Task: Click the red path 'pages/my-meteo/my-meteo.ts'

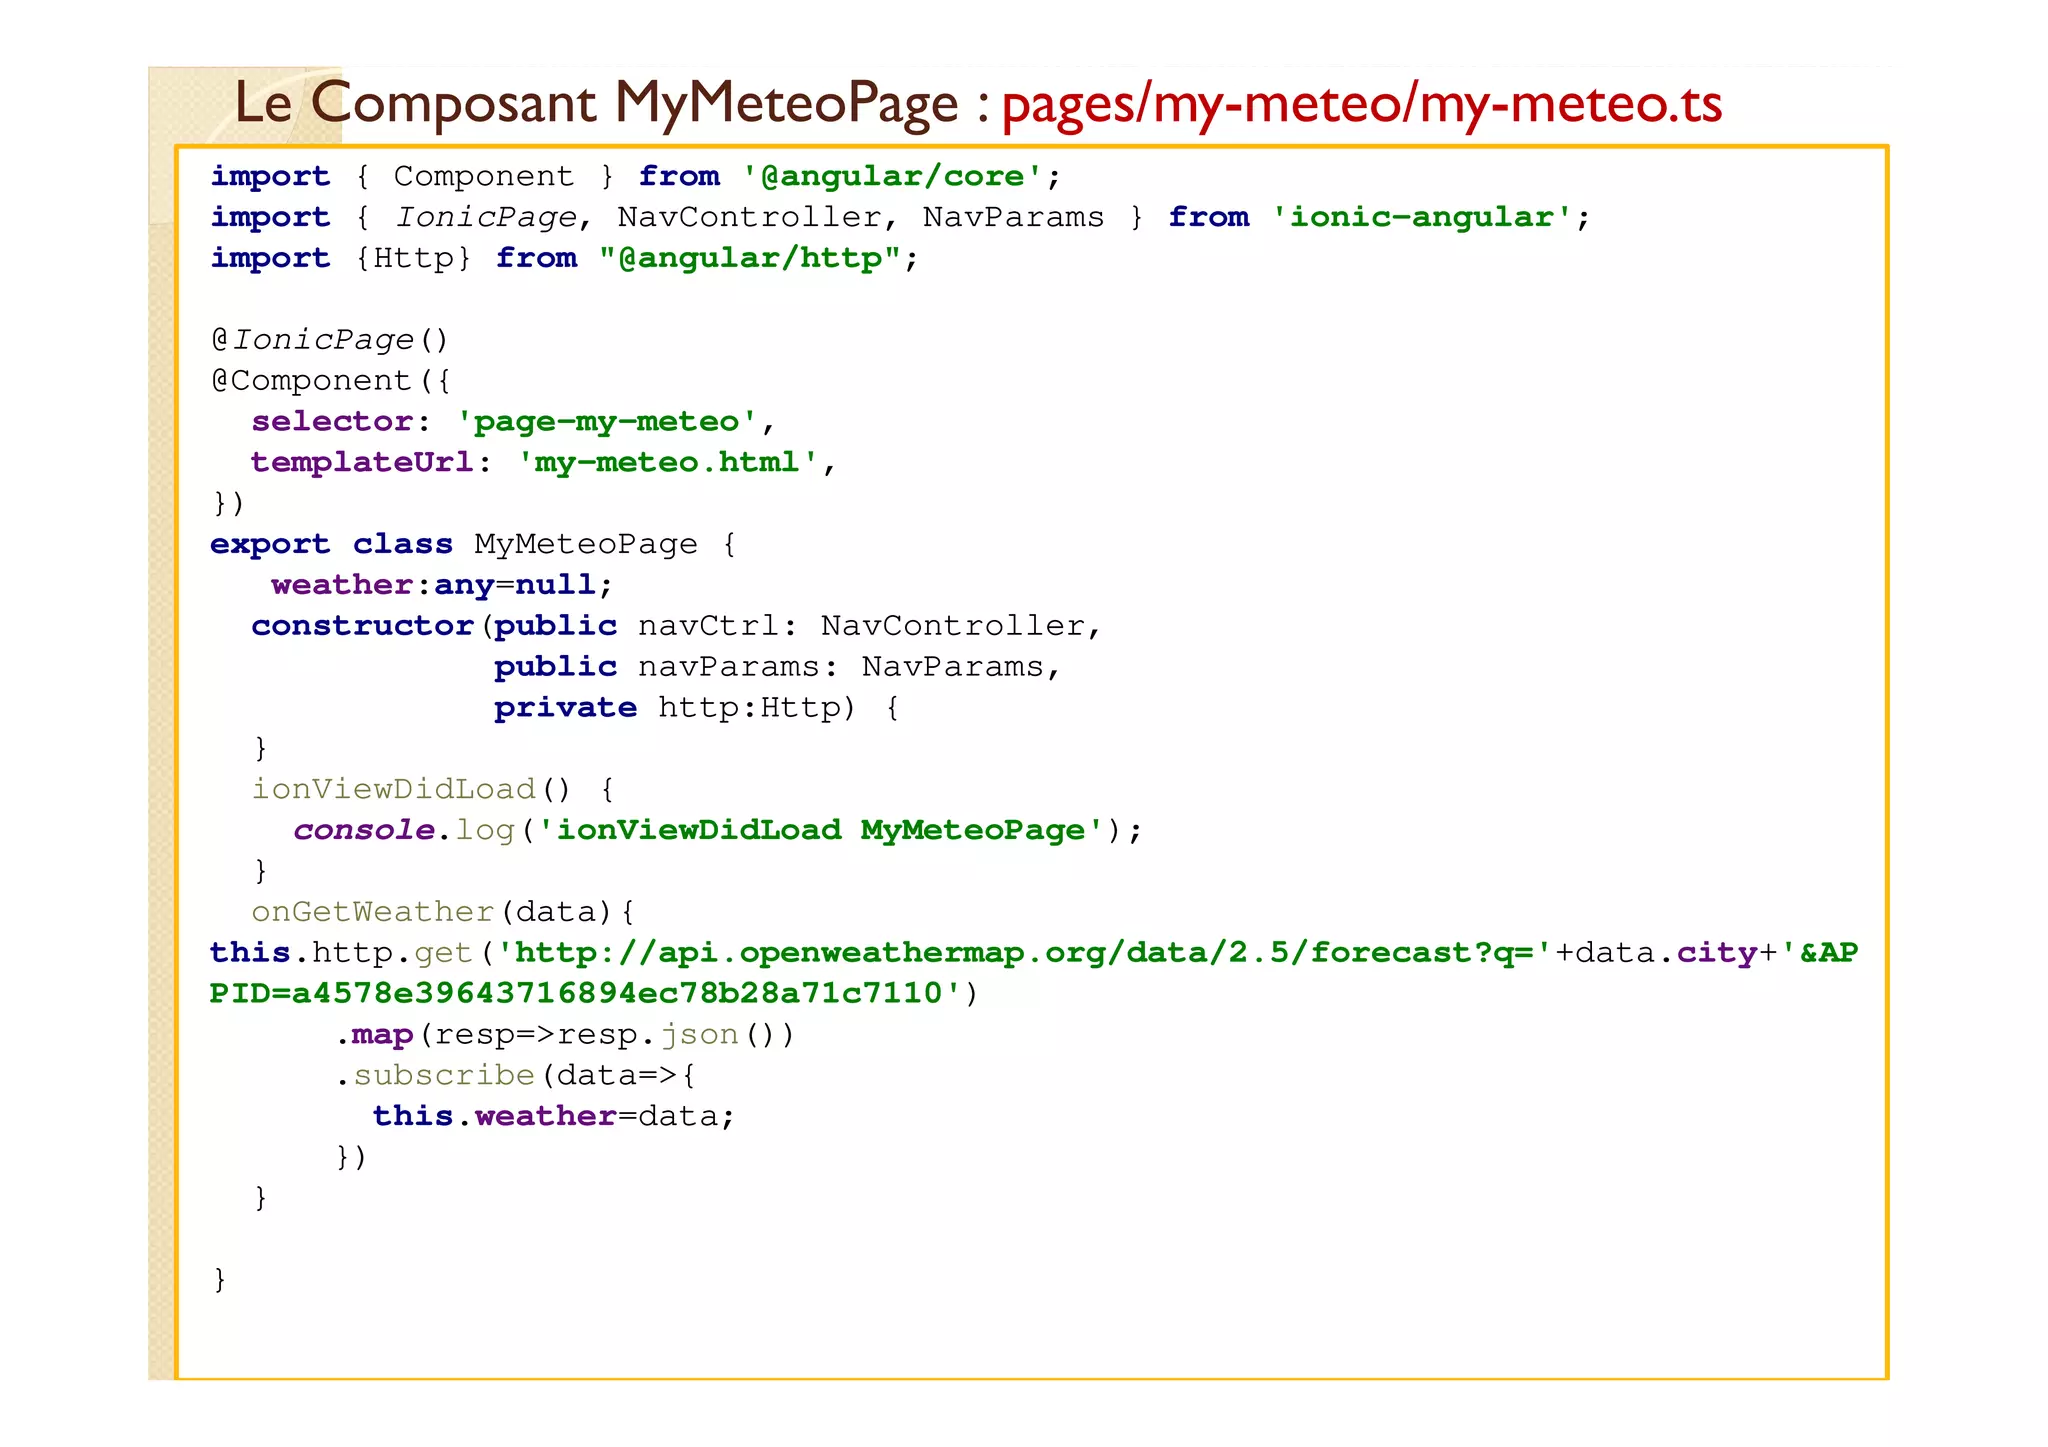Action: (x=1362, y=104)
